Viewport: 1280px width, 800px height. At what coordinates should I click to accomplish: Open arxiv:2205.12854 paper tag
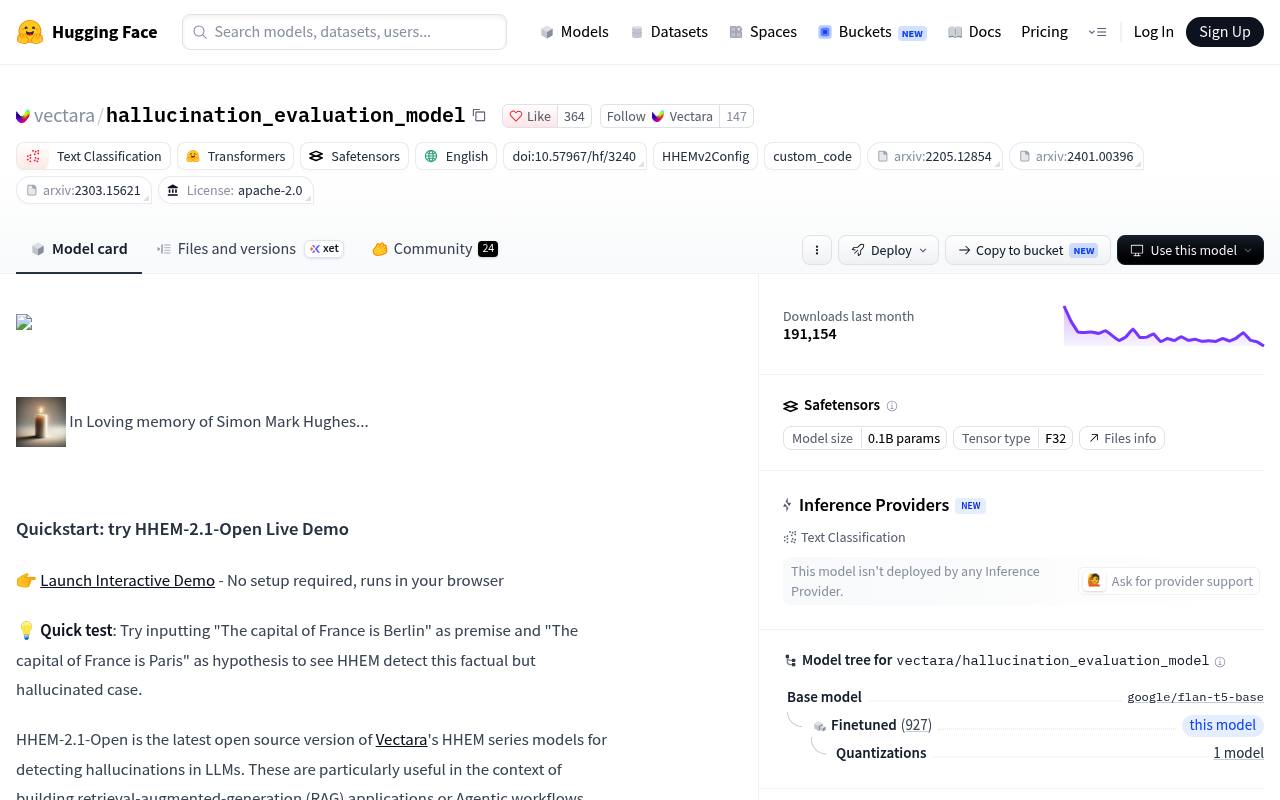point(934,156)
